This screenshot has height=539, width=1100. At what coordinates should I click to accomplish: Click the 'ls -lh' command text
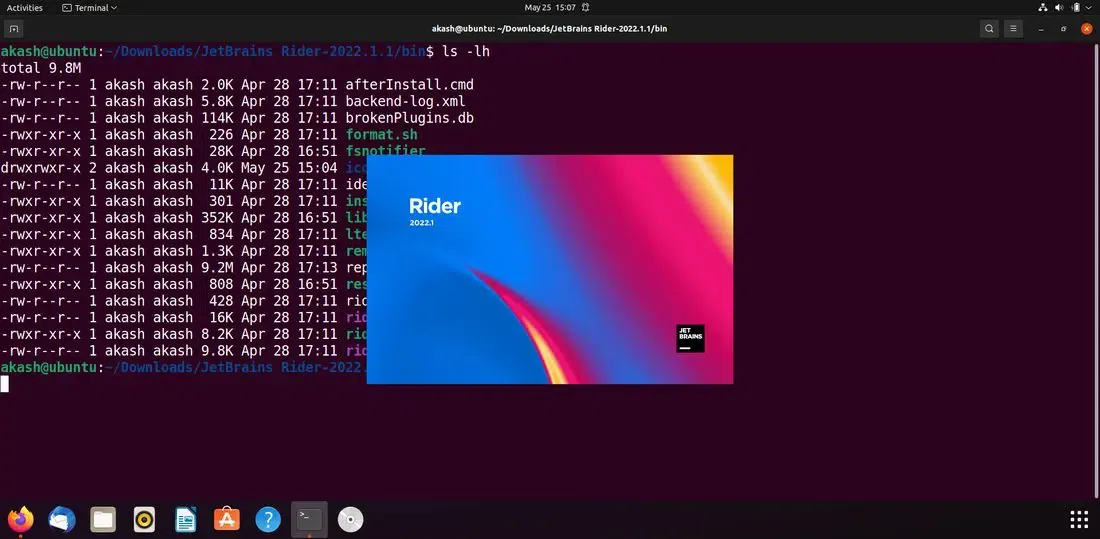466,52
